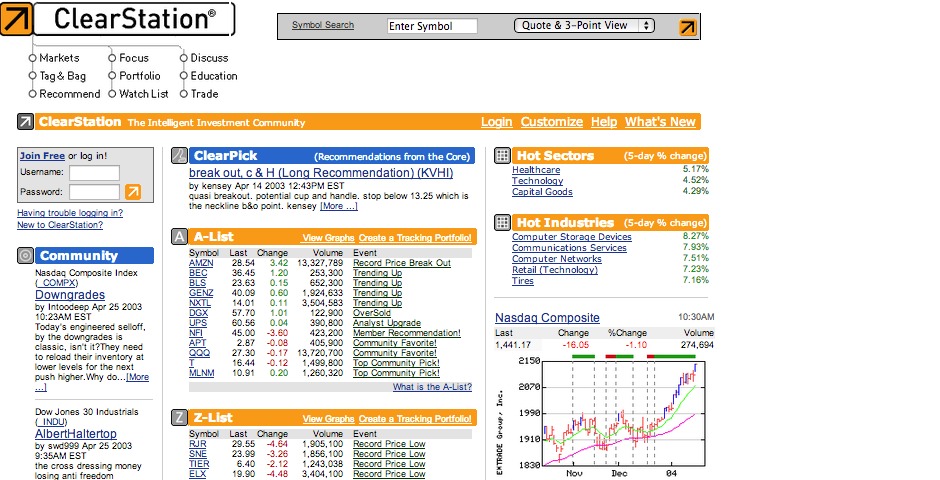Open the Computer Networks industry link

[x=556, y=259]
